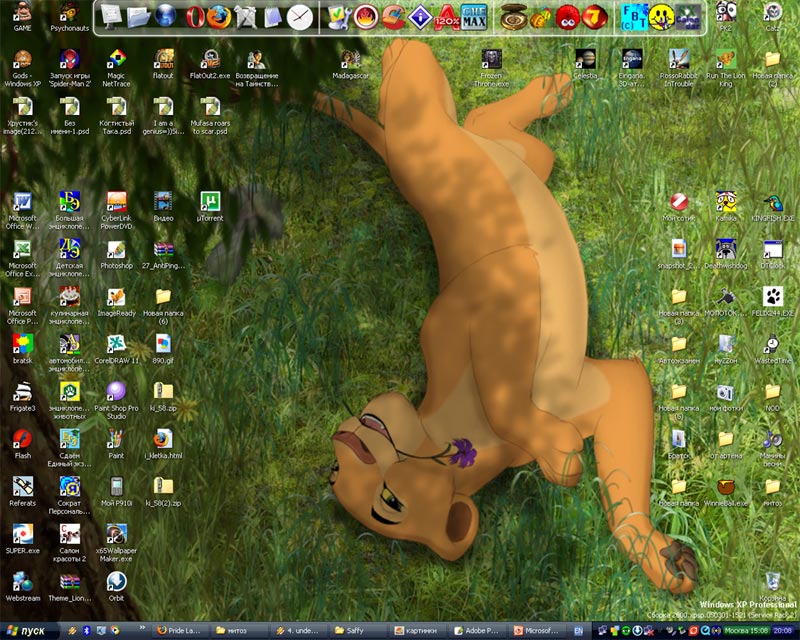The width and height of the screenshot is (800, 640).
Task: Open the Celestia desktop icon
Action: (585, 58)
